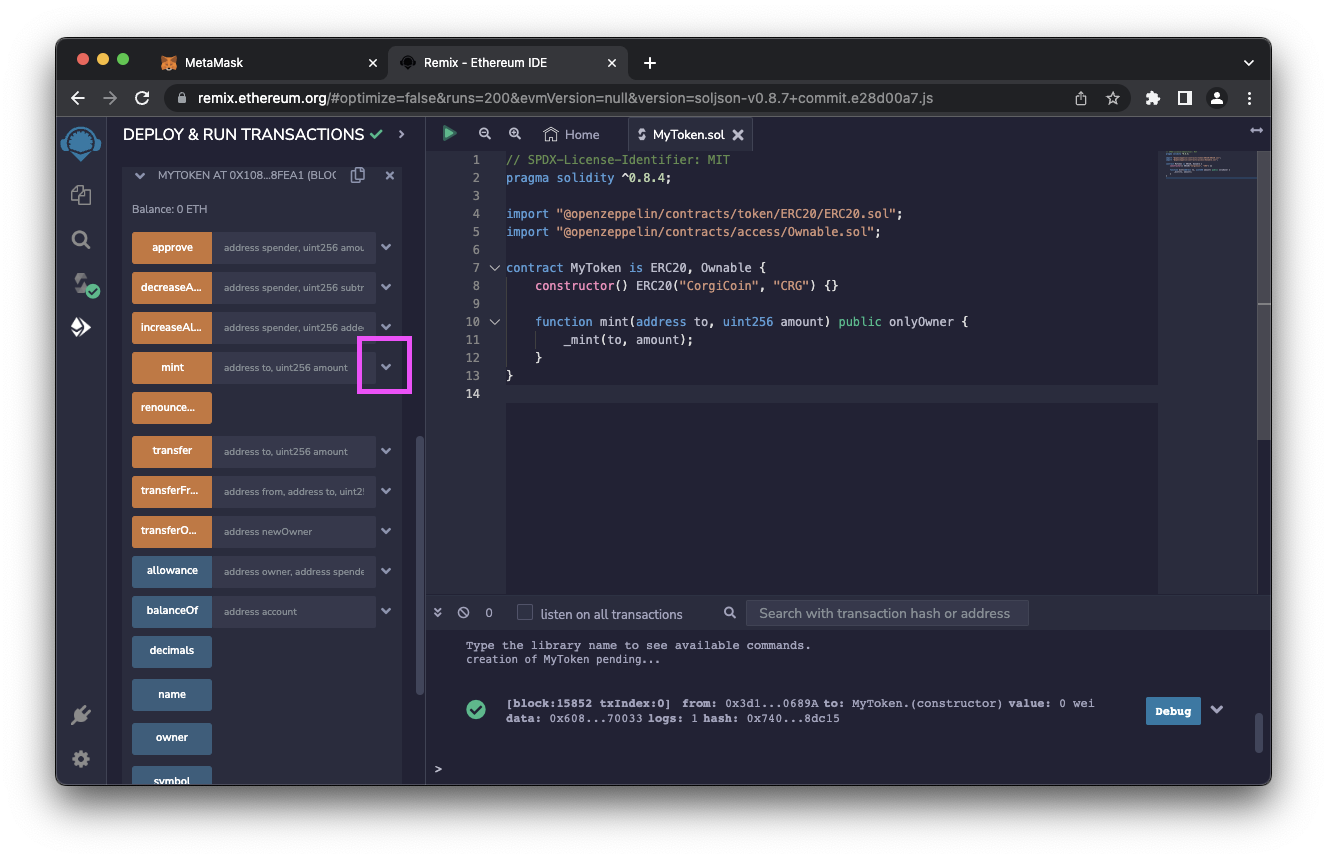
Task: Expand the transfer function parameters
Action: tap(386, 451)
